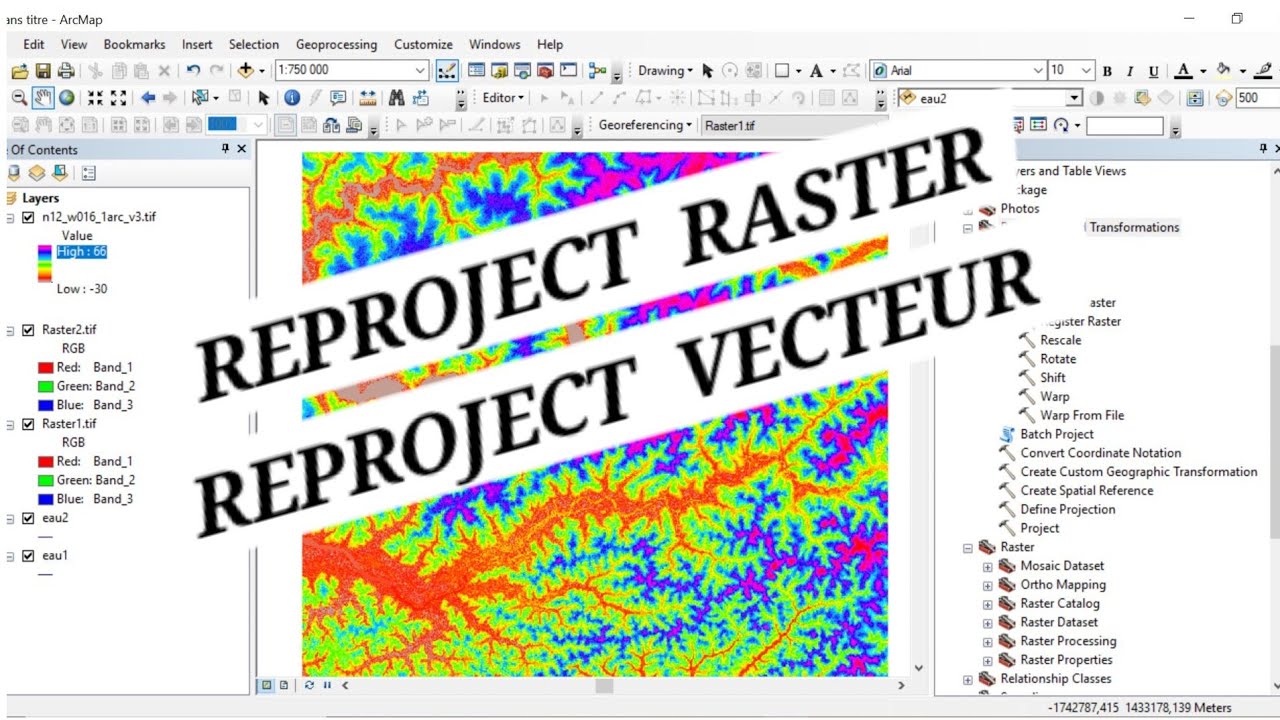
Task: Open the ArcToolbox window icon
Action: [545, 71]
